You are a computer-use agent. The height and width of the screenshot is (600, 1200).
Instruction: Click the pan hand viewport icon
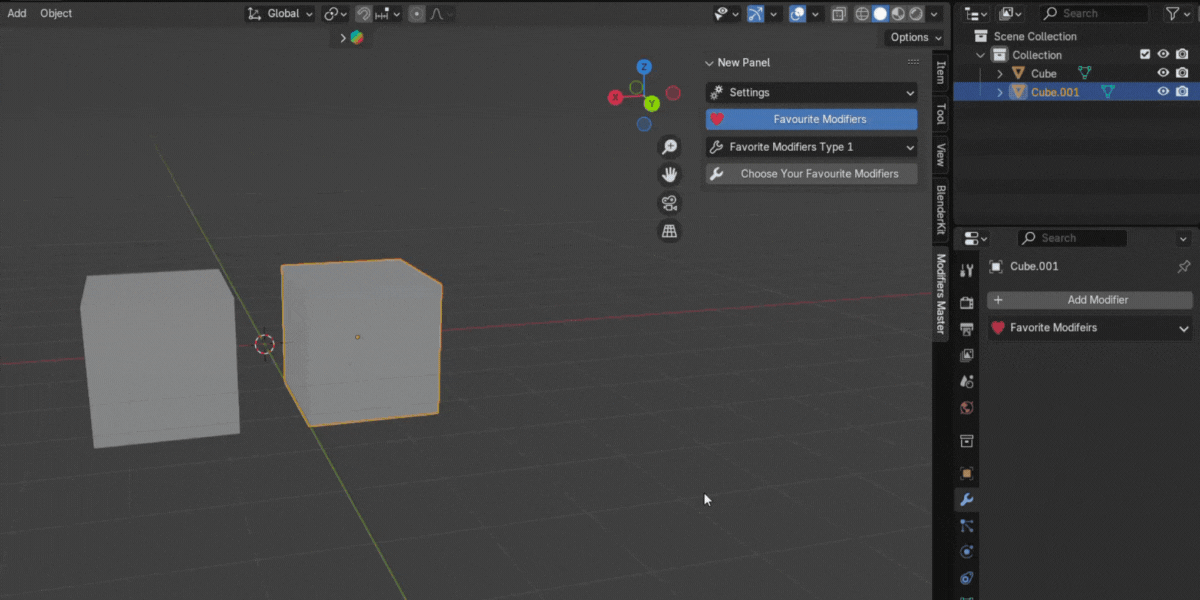coord(669,175)
